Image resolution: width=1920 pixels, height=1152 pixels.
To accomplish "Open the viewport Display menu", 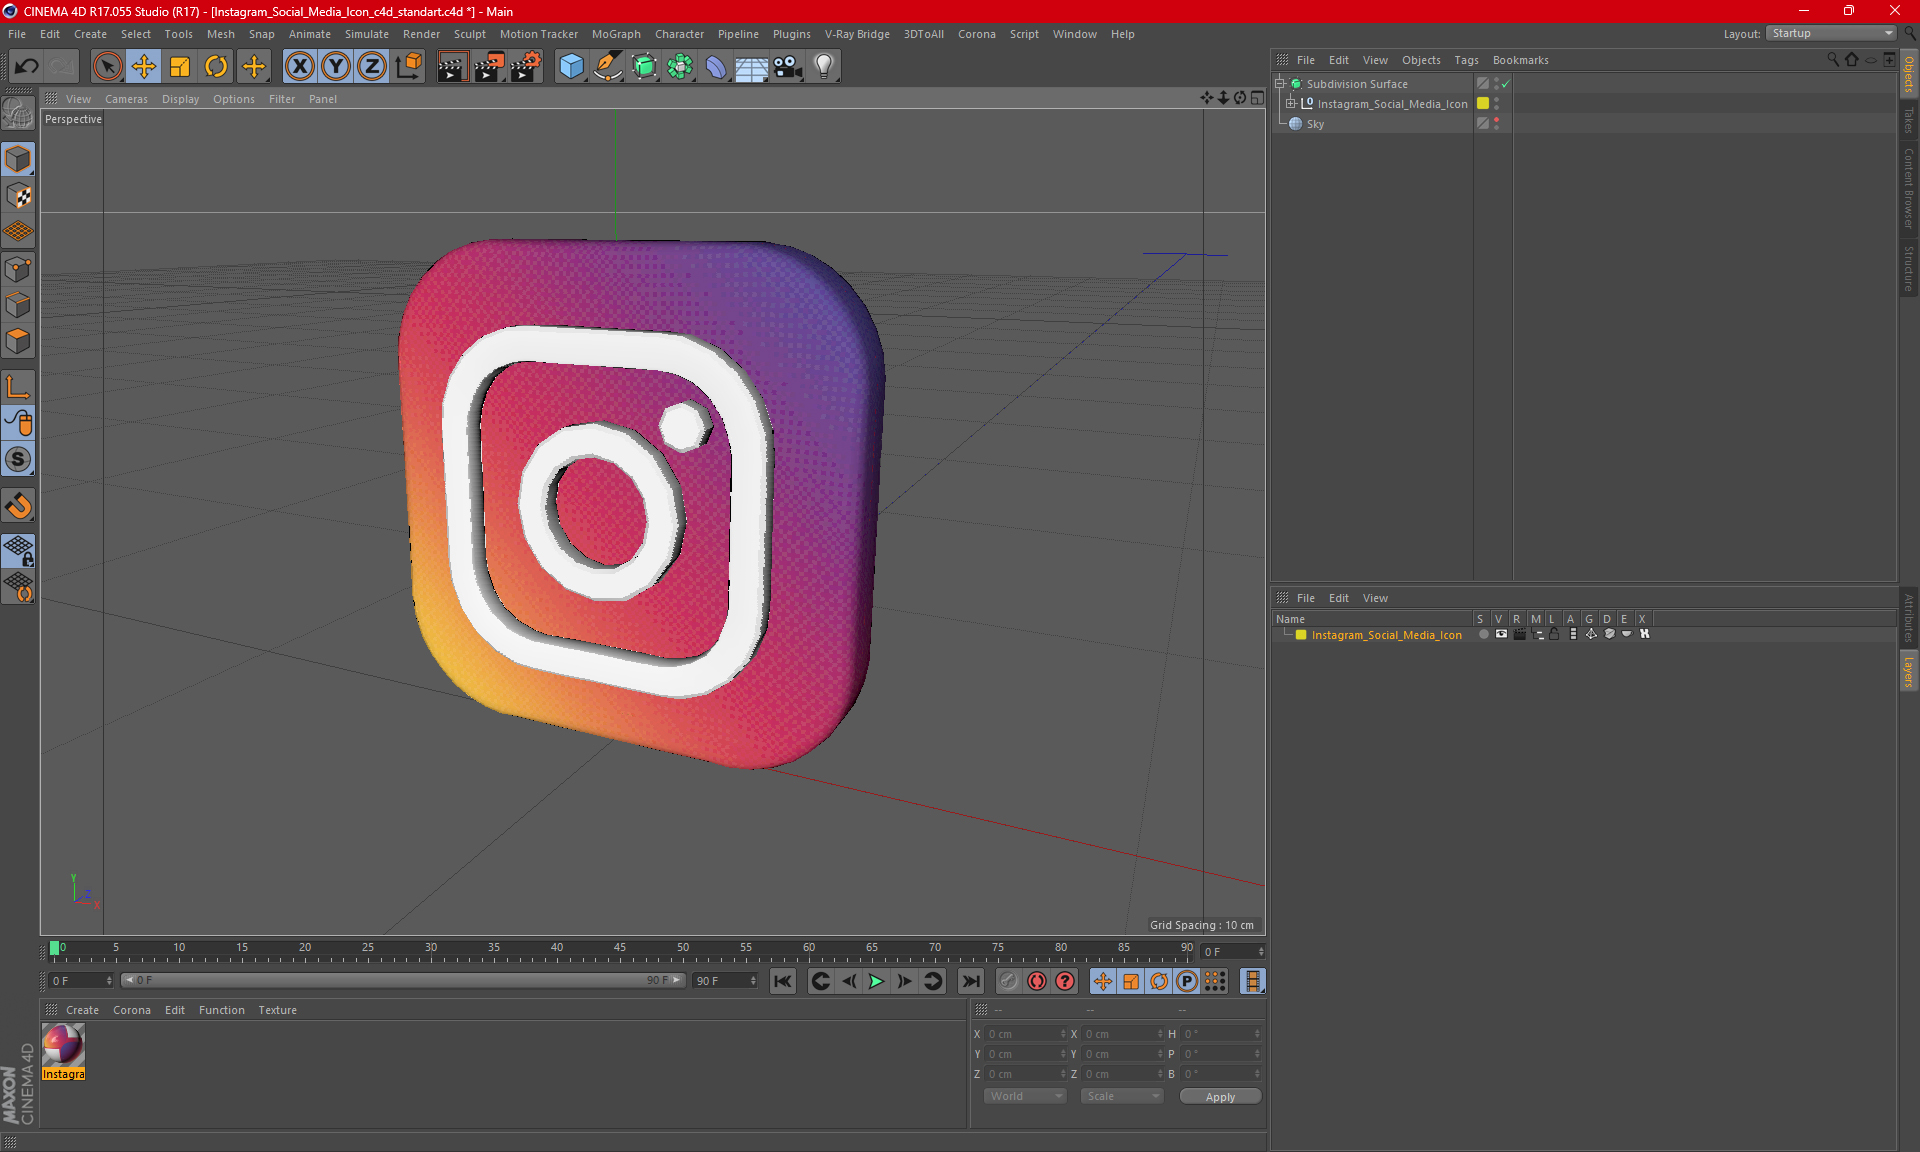I will click(x=180, y=99).
